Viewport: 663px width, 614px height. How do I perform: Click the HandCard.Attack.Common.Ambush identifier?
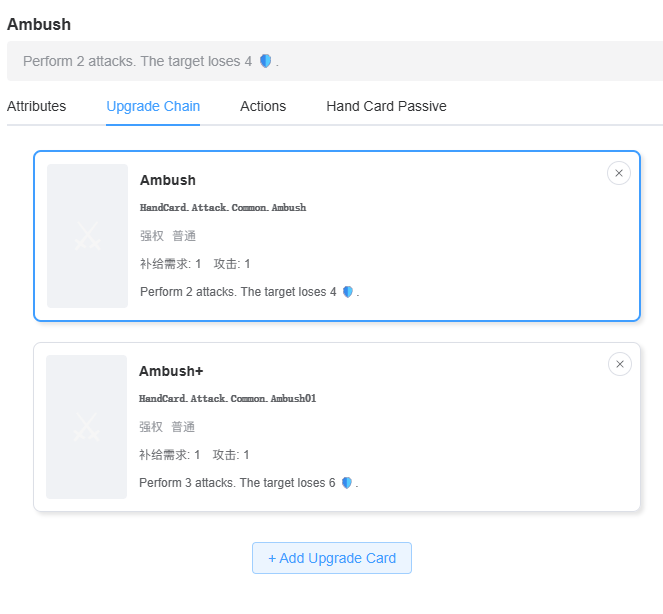point(223,208)
